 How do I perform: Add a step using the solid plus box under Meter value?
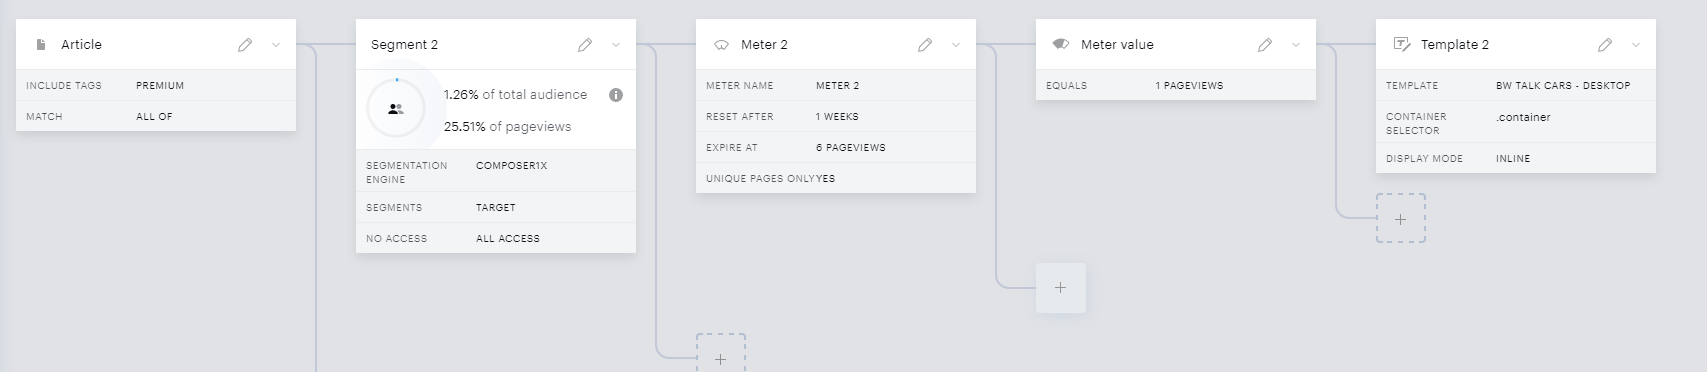click(x=1061, y=288)
